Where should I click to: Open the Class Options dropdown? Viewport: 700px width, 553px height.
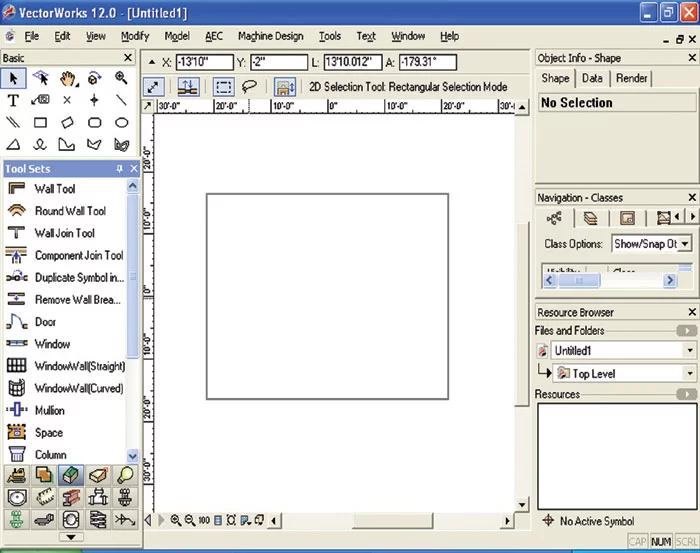pyautogui.click(x=651, y=244)
